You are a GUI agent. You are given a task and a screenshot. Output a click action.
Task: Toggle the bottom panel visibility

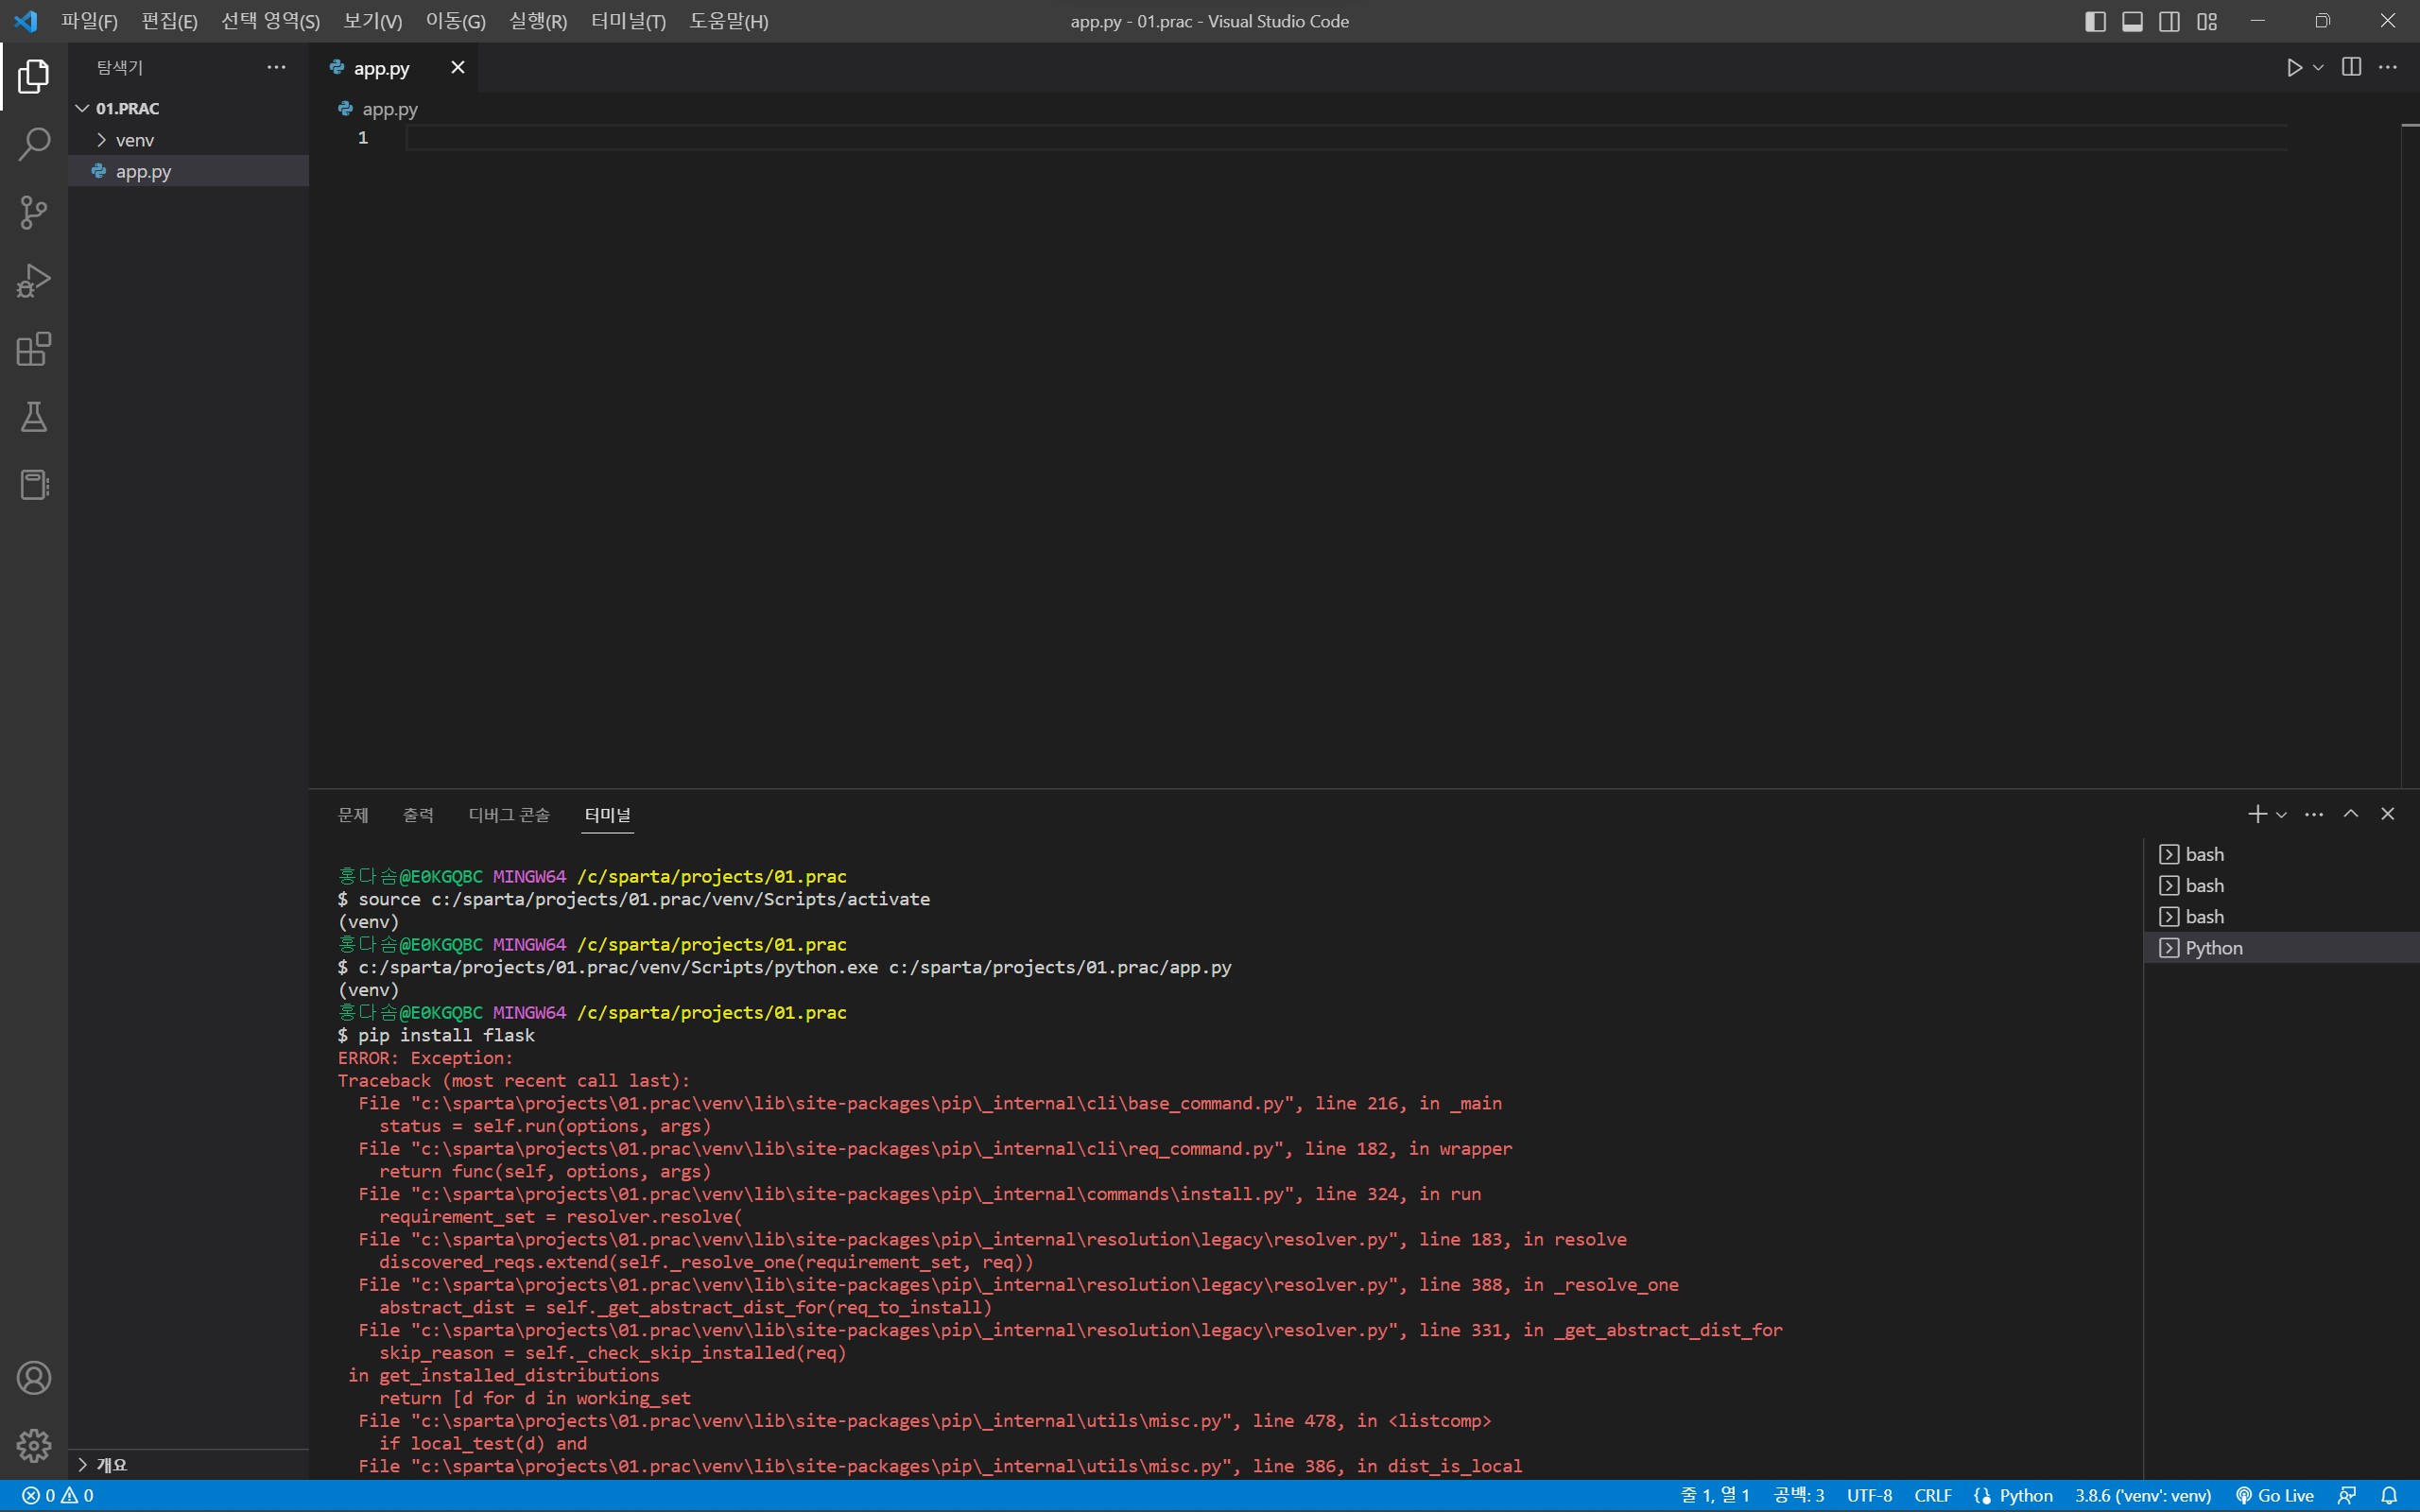(2132, 21)
